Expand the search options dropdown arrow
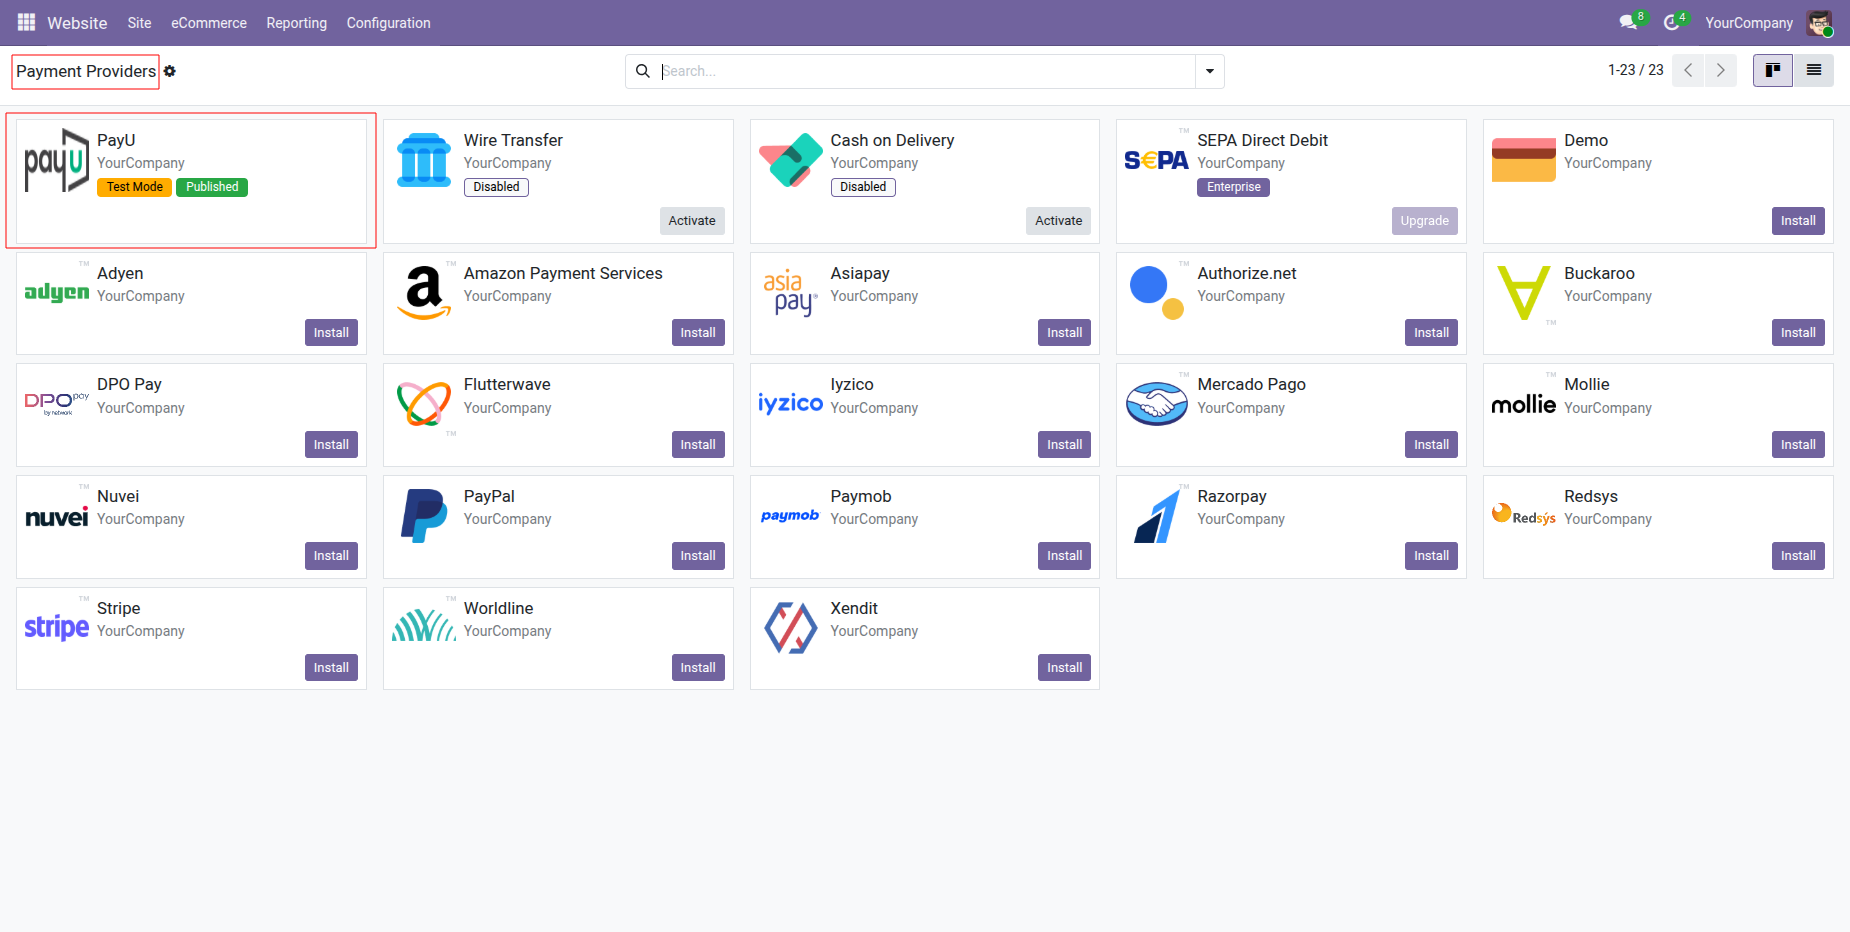 (x=1210, y=71)
